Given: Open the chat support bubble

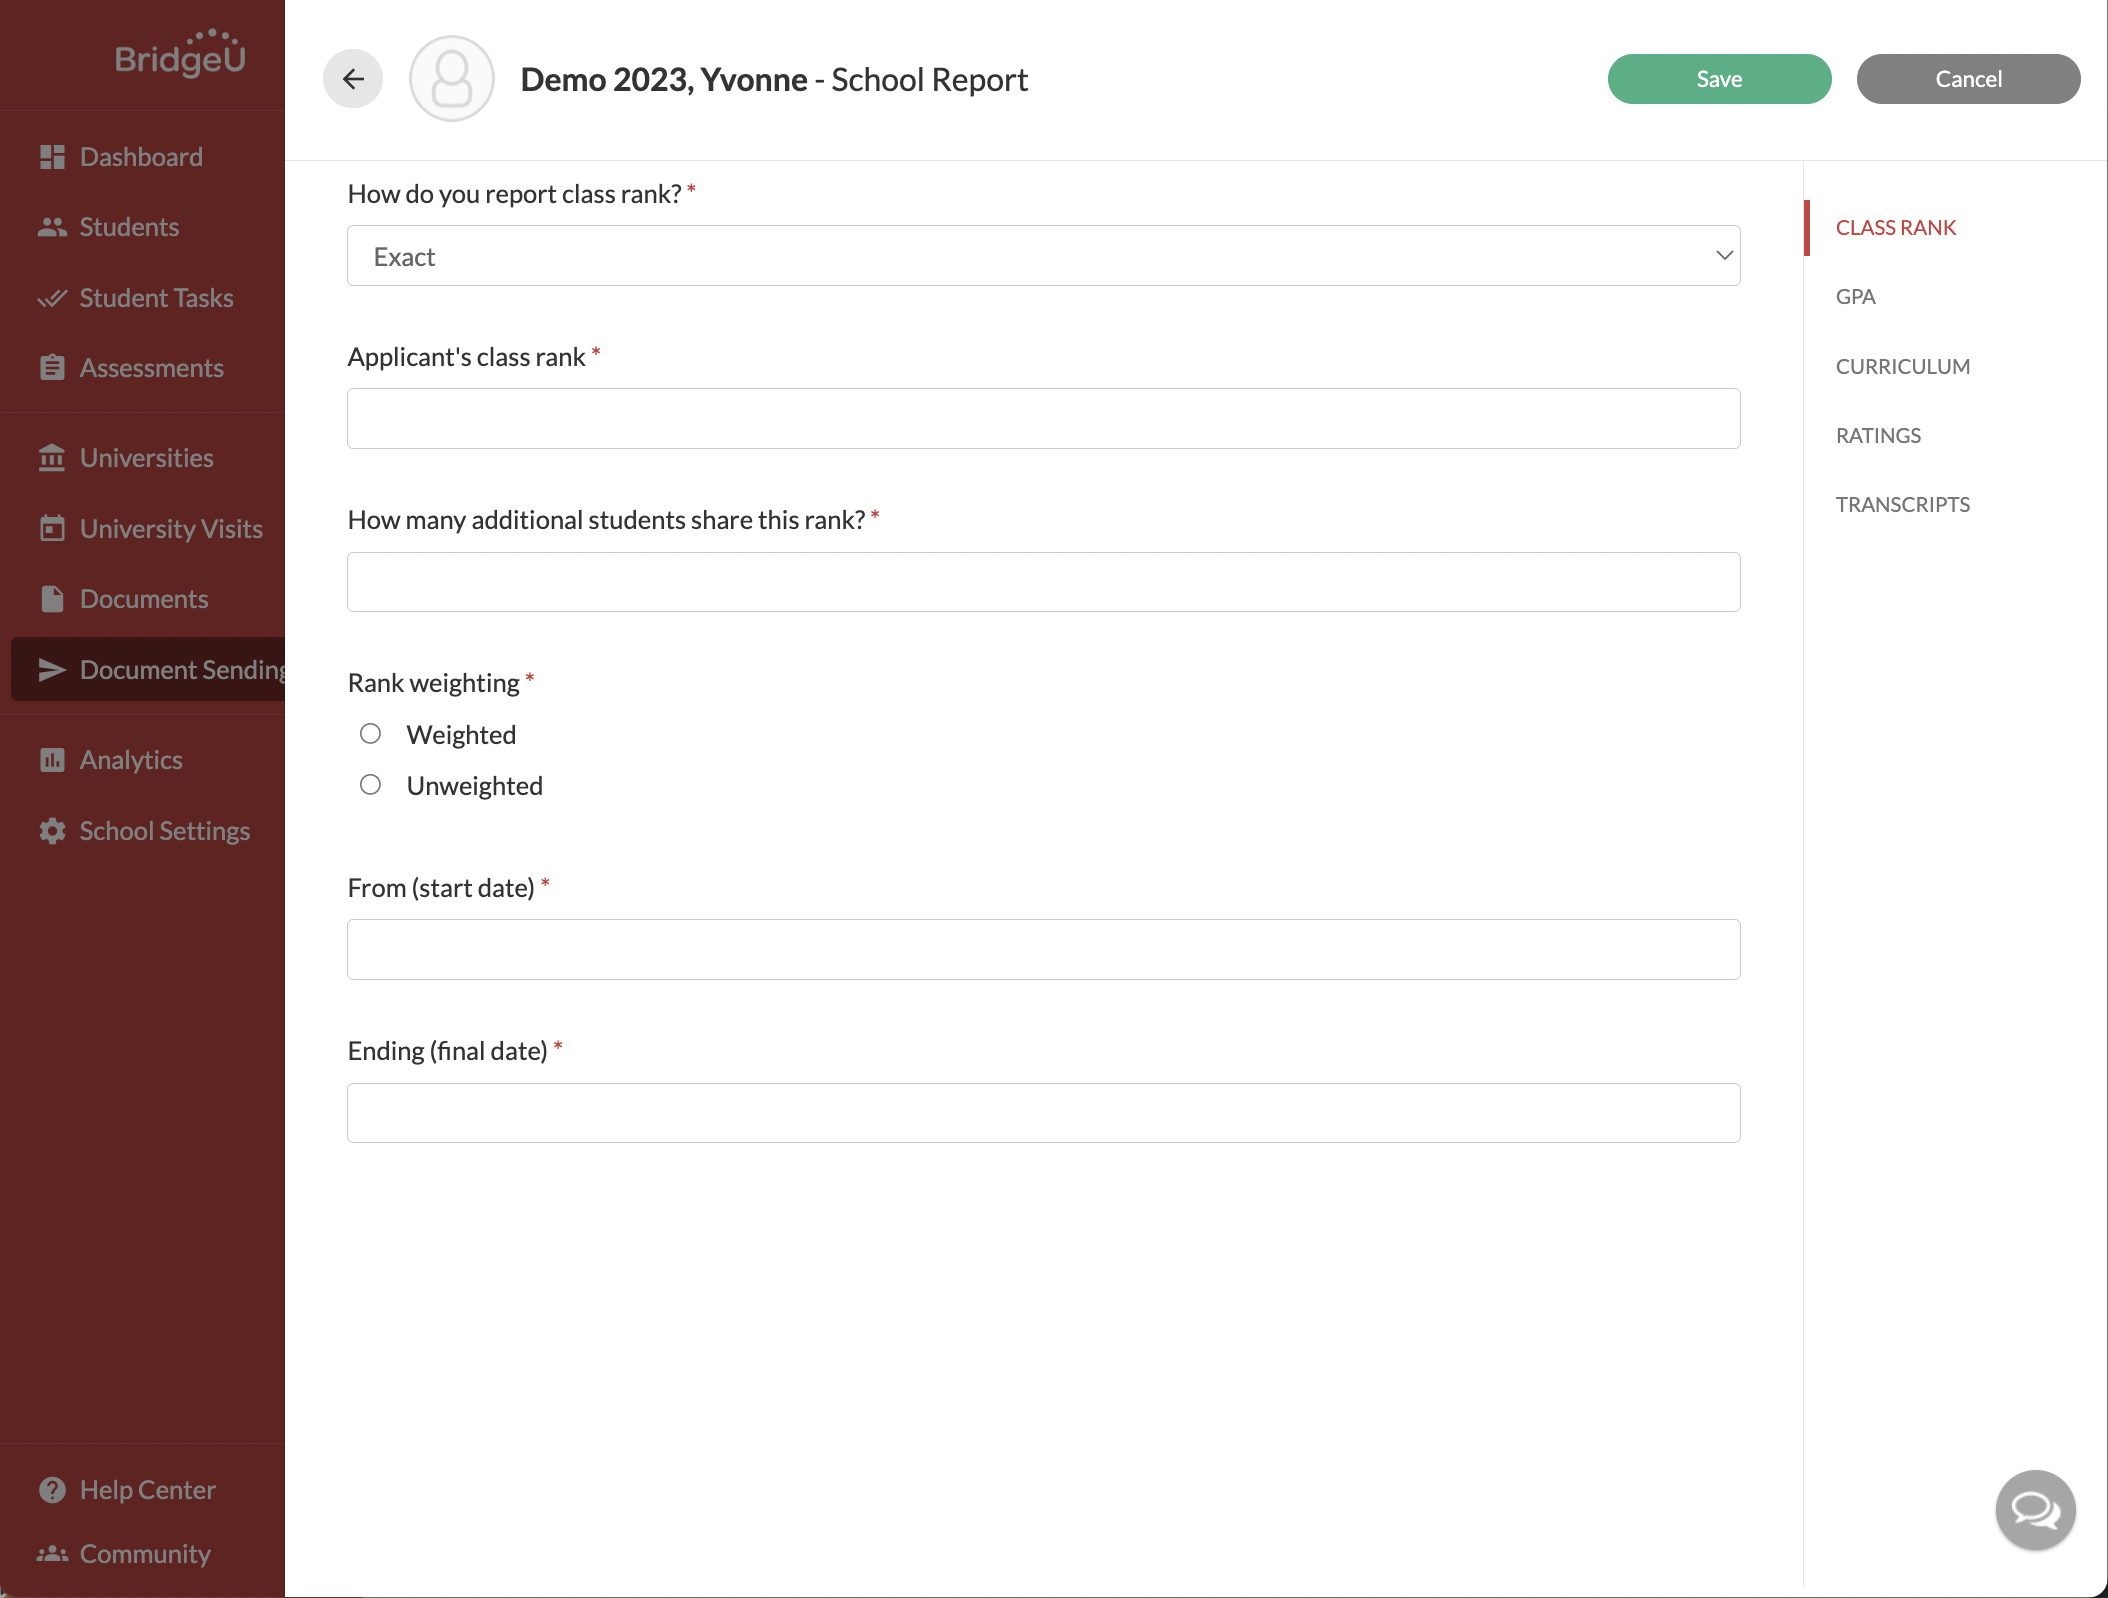Looking at the screenshot, I should click(2036, 1510).
